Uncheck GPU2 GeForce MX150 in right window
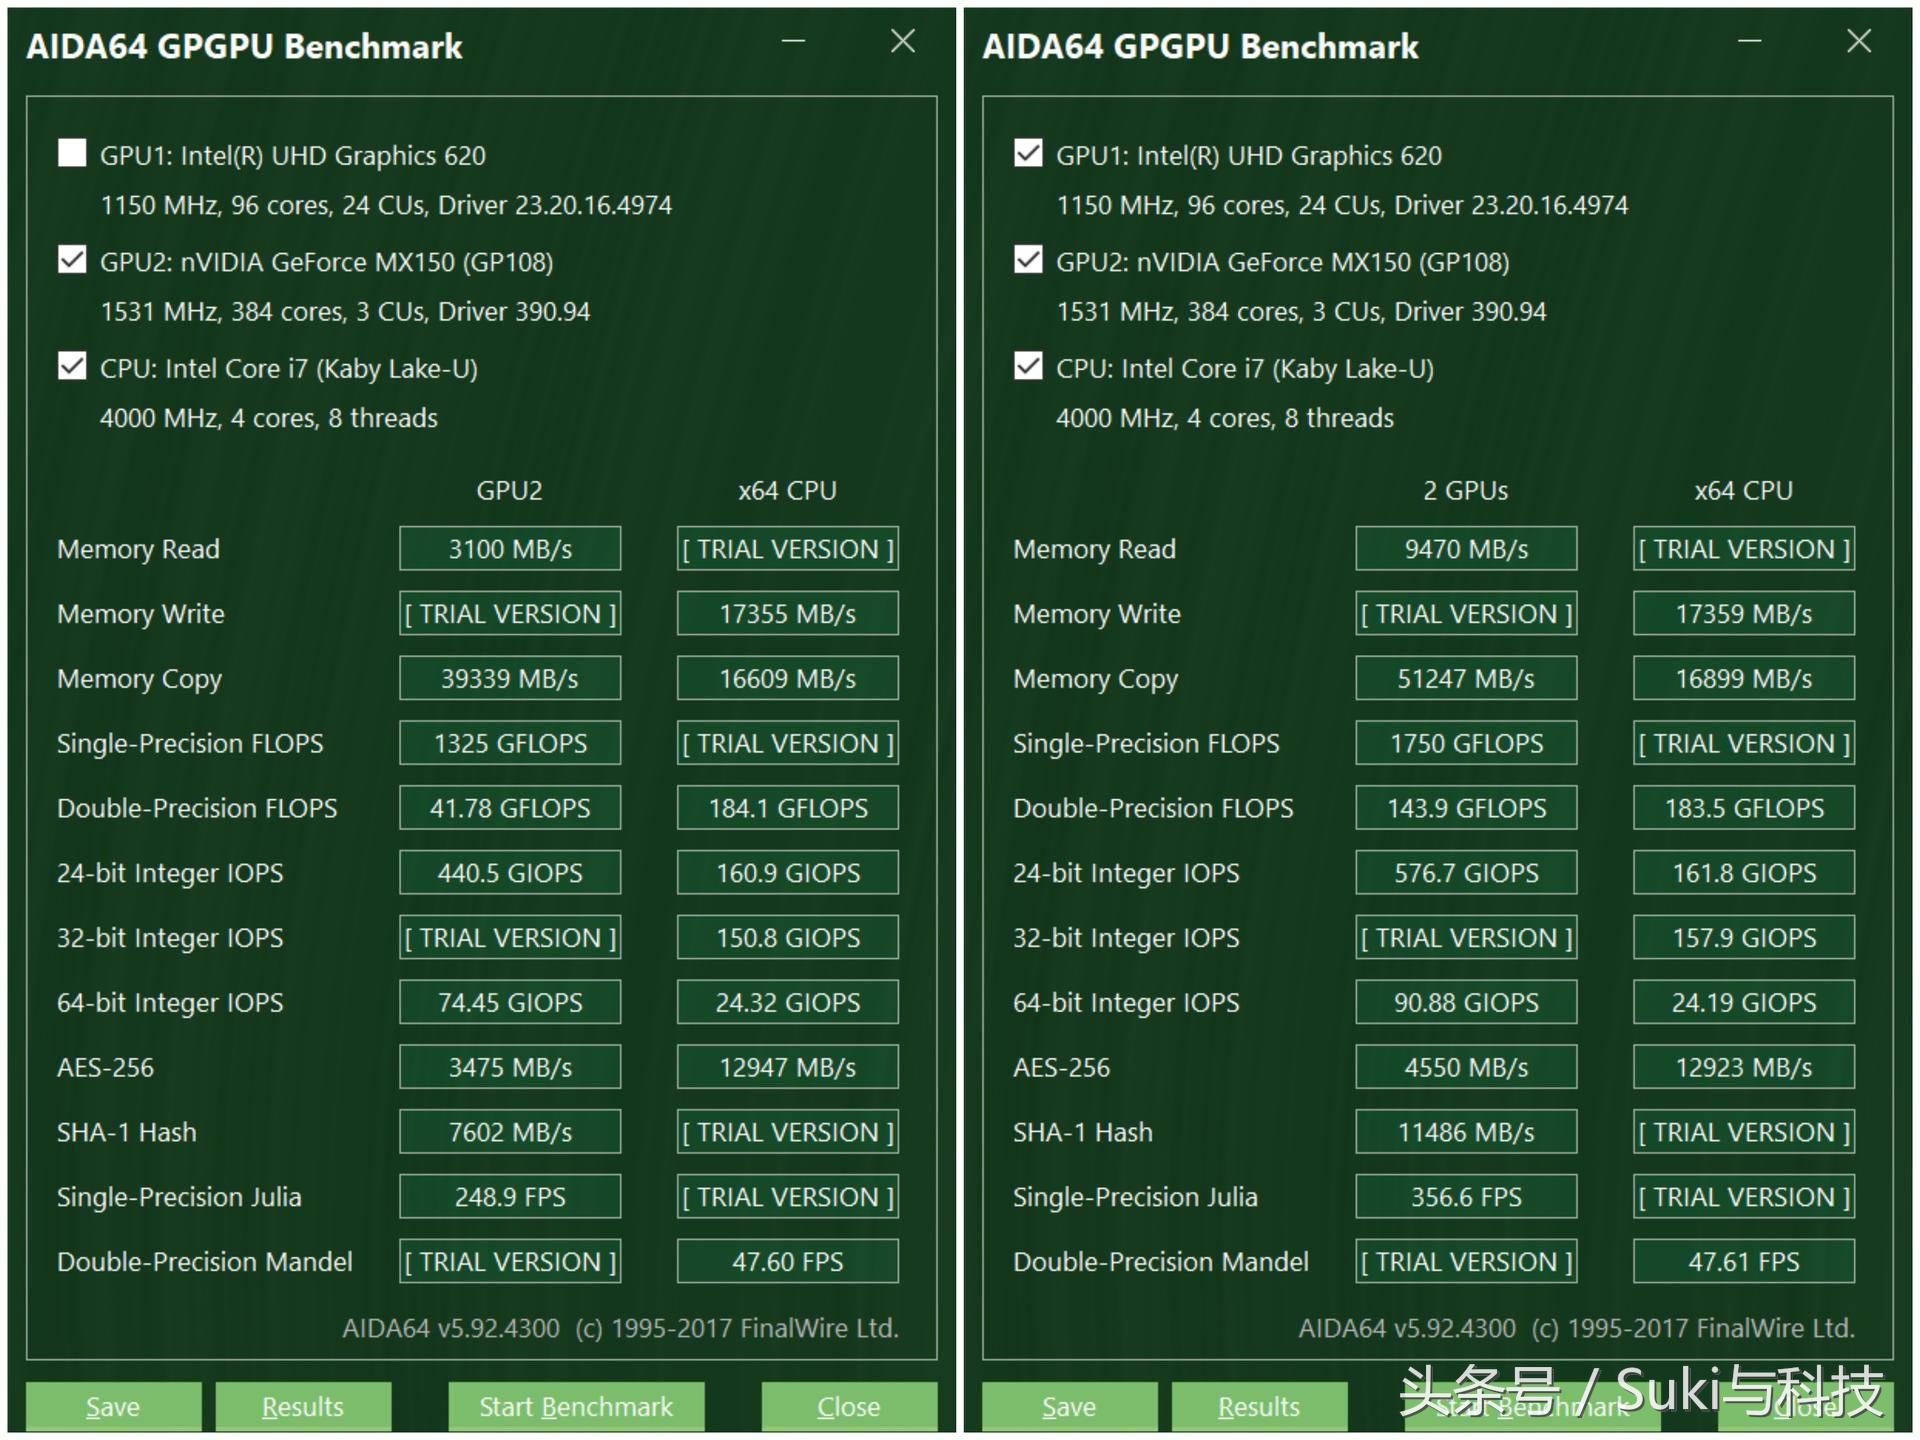The height and width of the screenshot is (1440, 1920). click(1028, 260)
